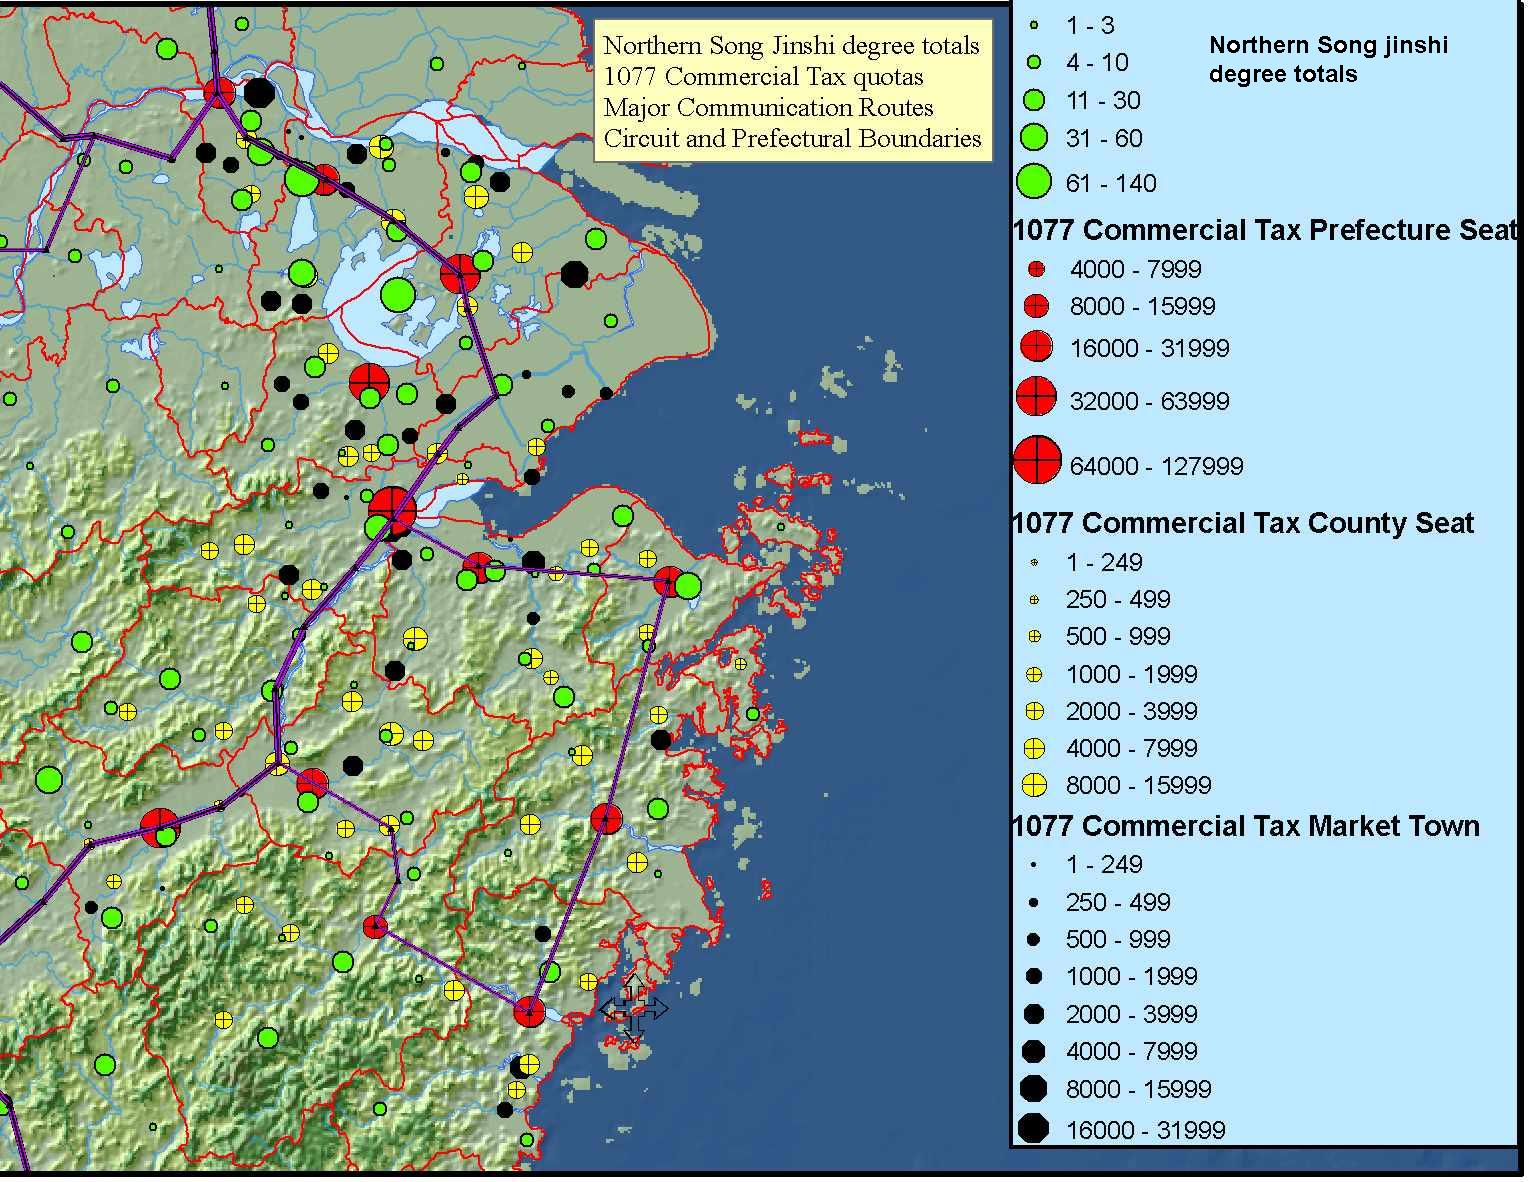Click the red 32000 - 63999 Prefecture Seat symbol
The image size is (1529, 1182).
(1036, 397)
